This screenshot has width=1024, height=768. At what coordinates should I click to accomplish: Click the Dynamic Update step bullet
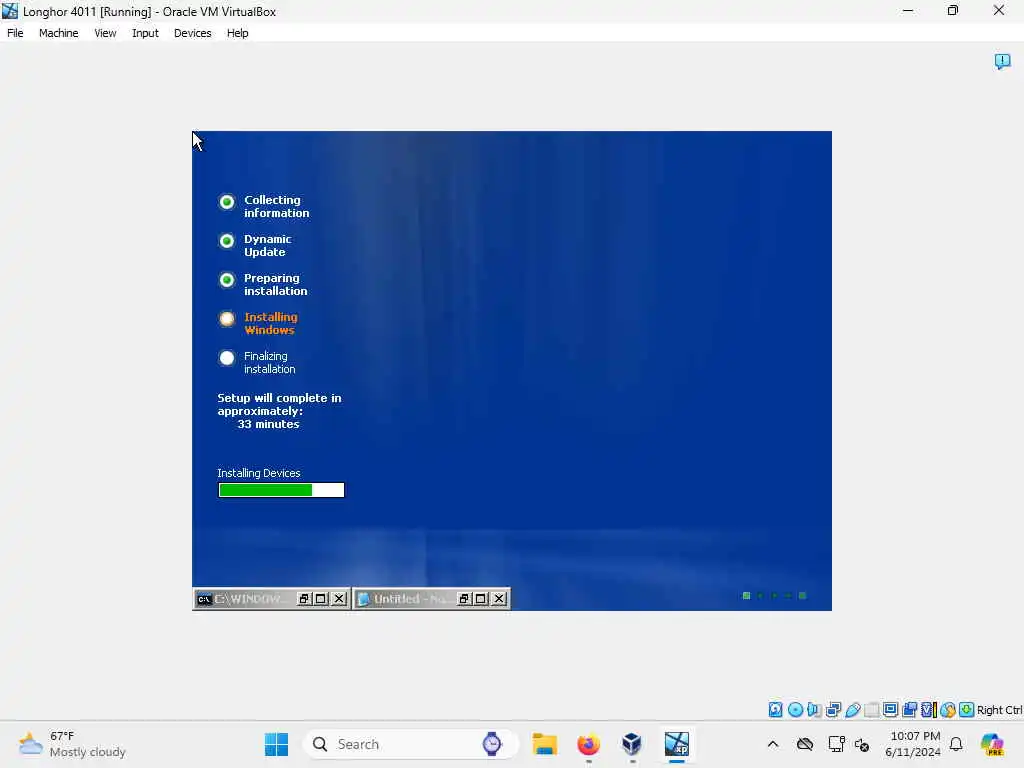227,241
